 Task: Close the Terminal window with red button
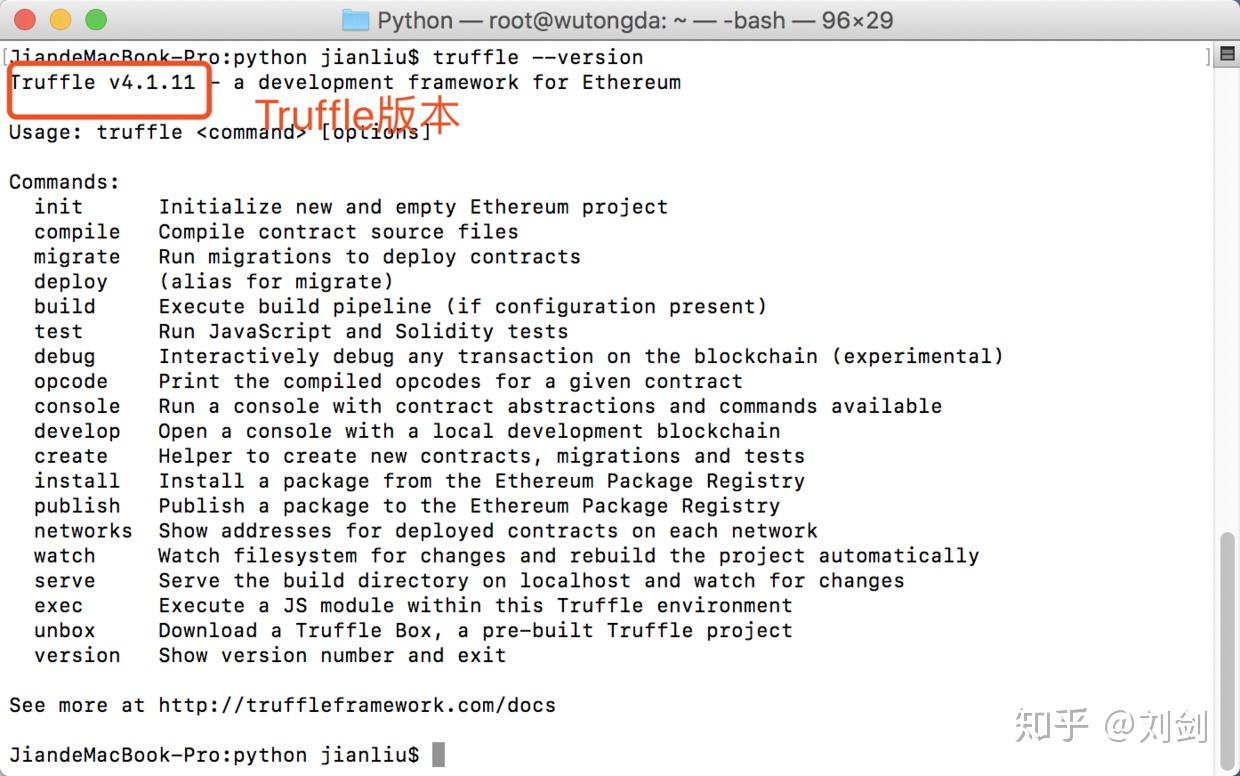tap(25, 19)
